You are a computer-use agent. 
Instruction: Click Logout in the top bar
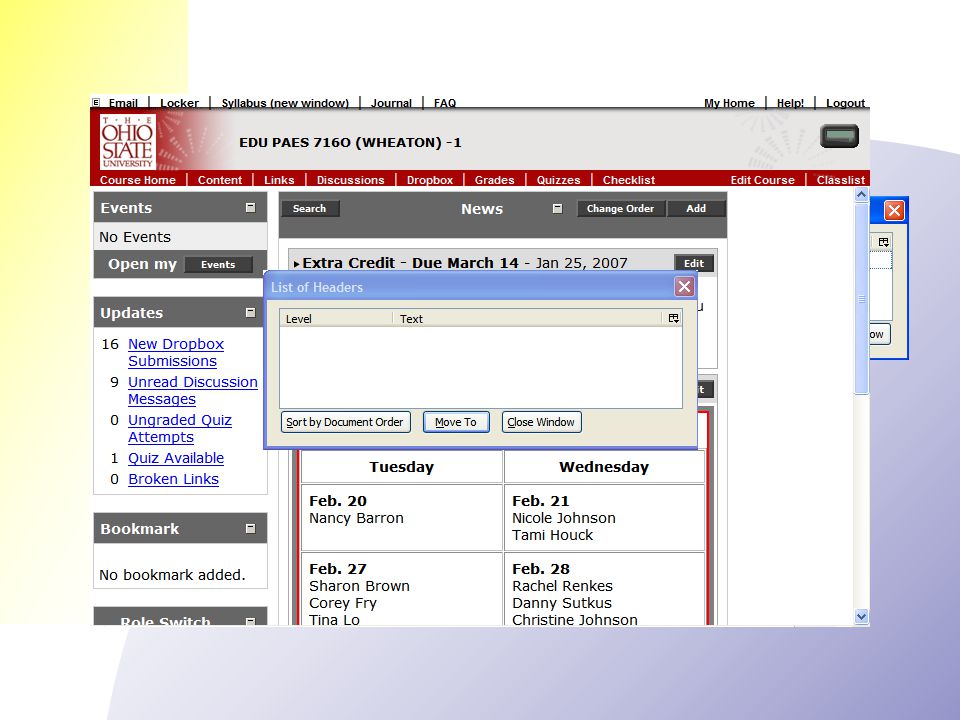tap(846, 103)
